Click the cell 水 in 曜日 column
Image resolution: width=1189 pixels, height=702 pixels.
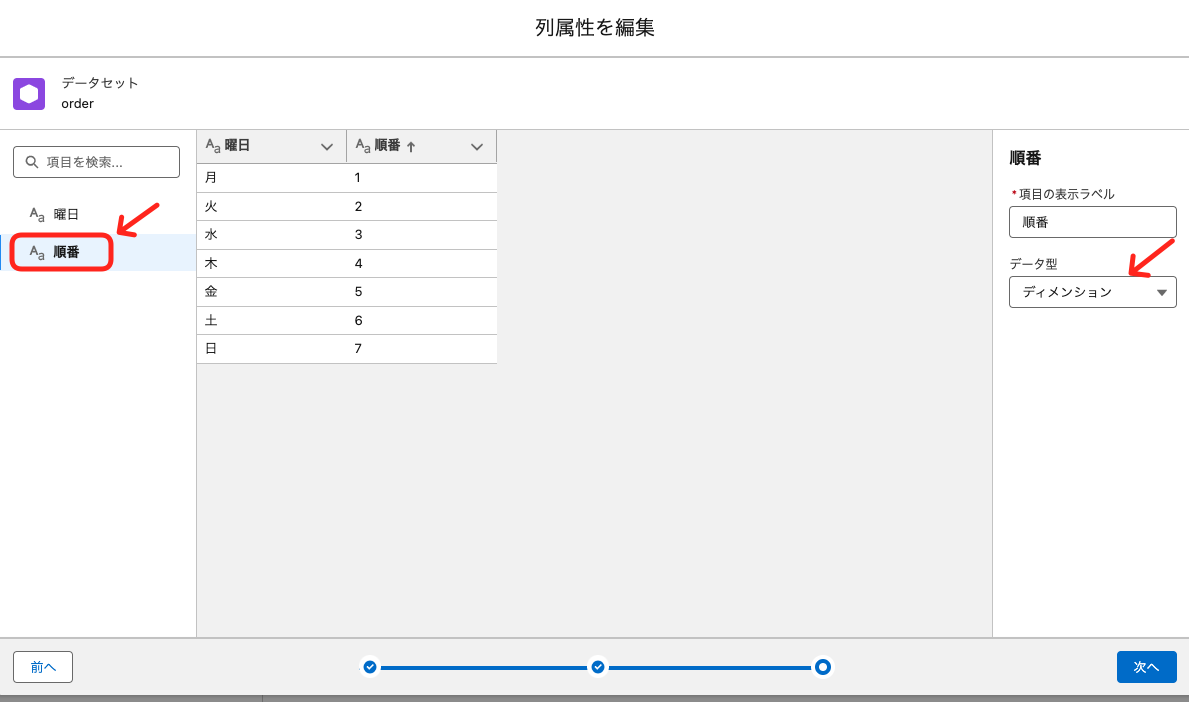pyautogui.click(x=271, y=235)
